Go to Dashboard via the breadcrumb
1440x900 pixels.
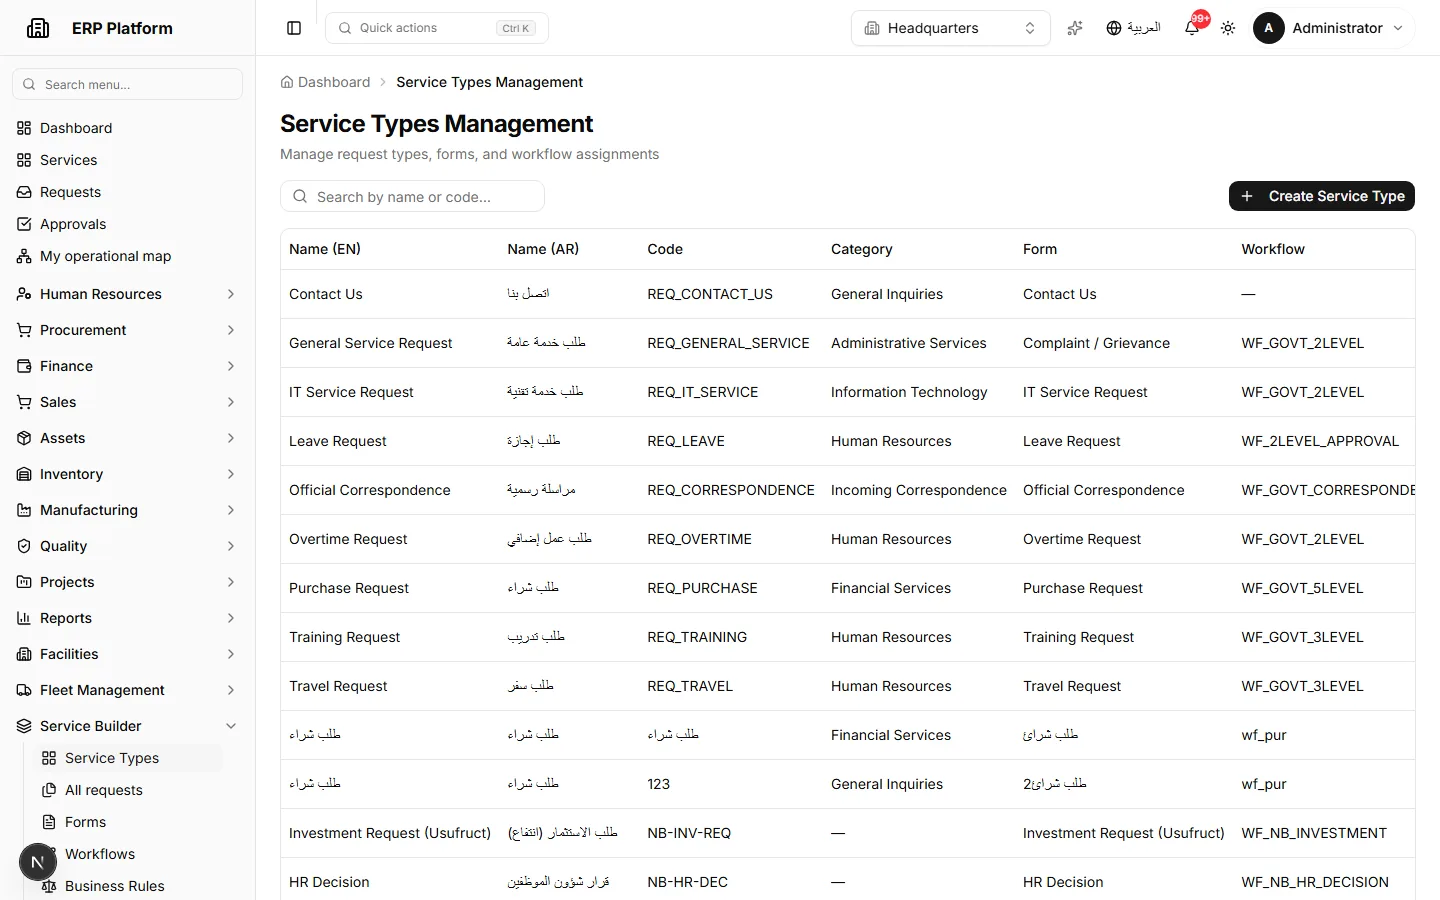[325, 82]
